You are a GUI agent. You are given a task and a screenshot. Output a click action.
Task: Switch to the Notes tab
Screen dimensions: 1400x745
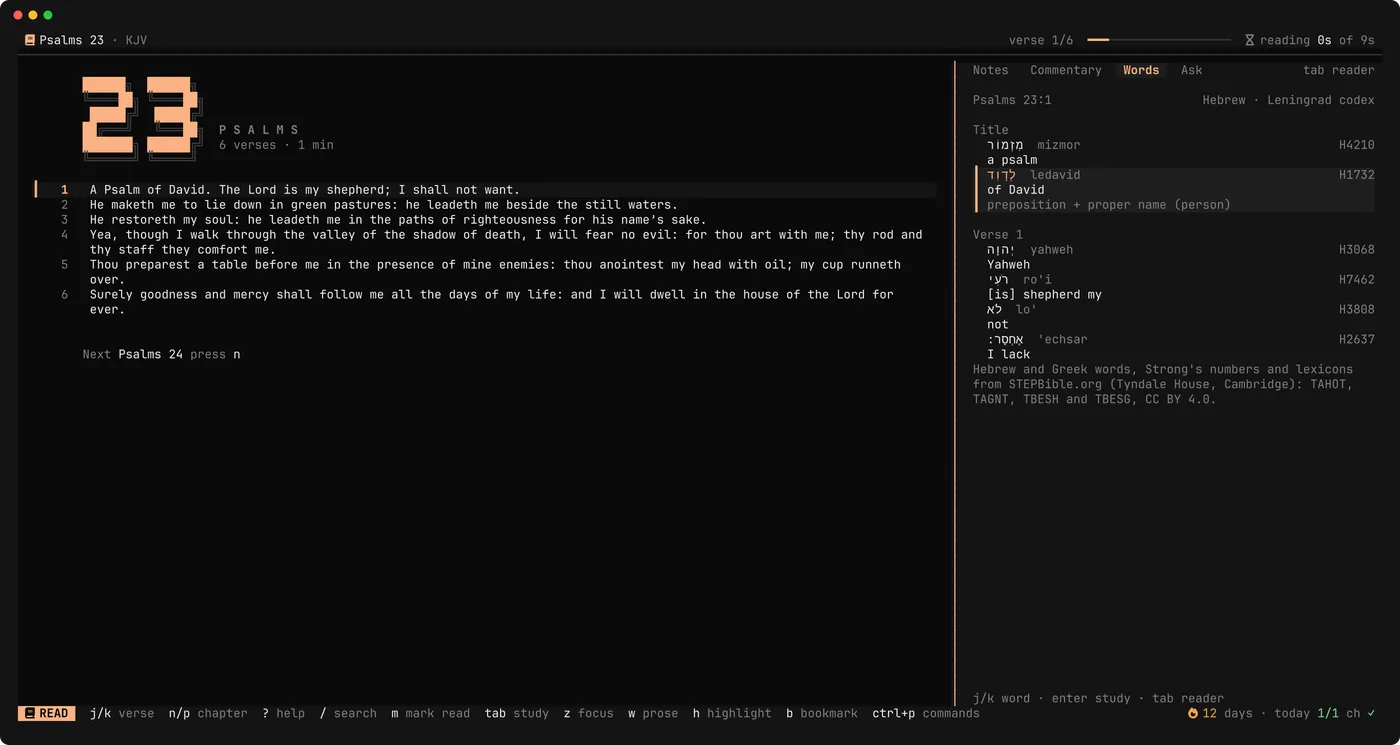point(990,70)
